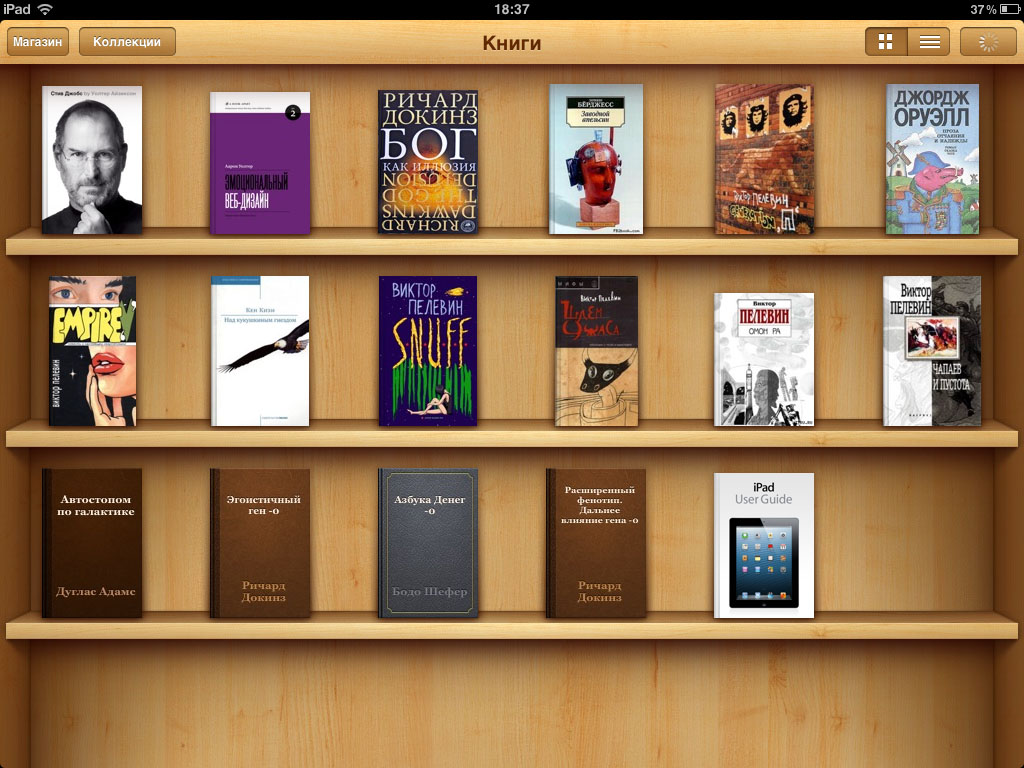Switch to list view of books

coord(929,42)
